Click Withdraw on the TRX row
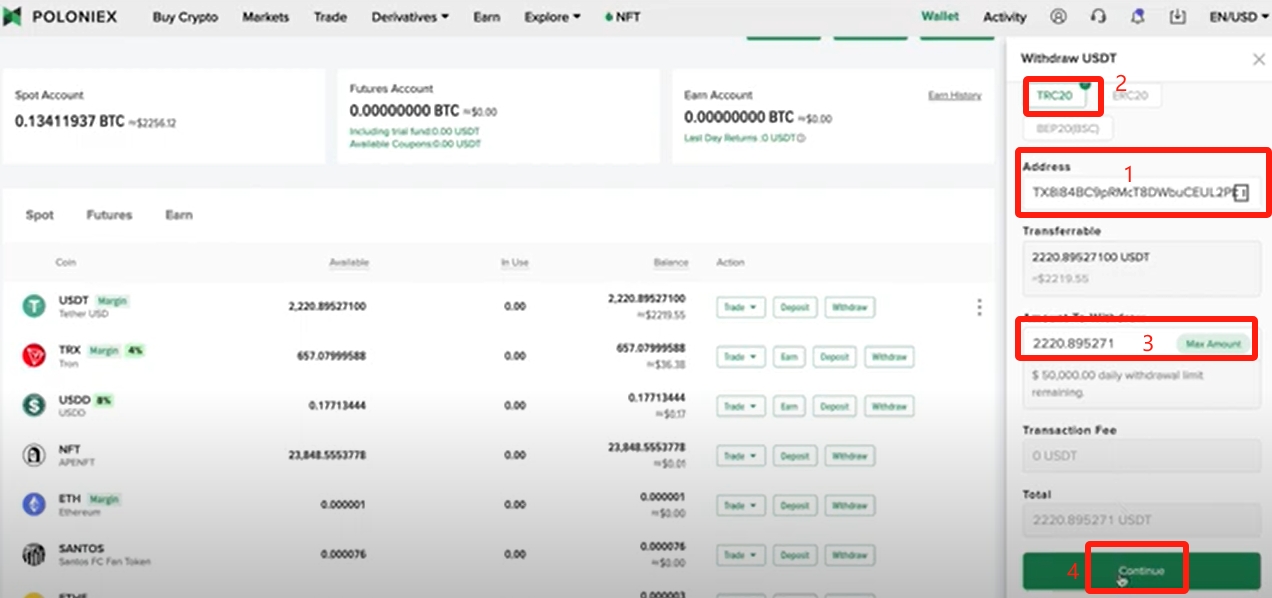This screenshot has height=598, width=1272. (889, 357)
